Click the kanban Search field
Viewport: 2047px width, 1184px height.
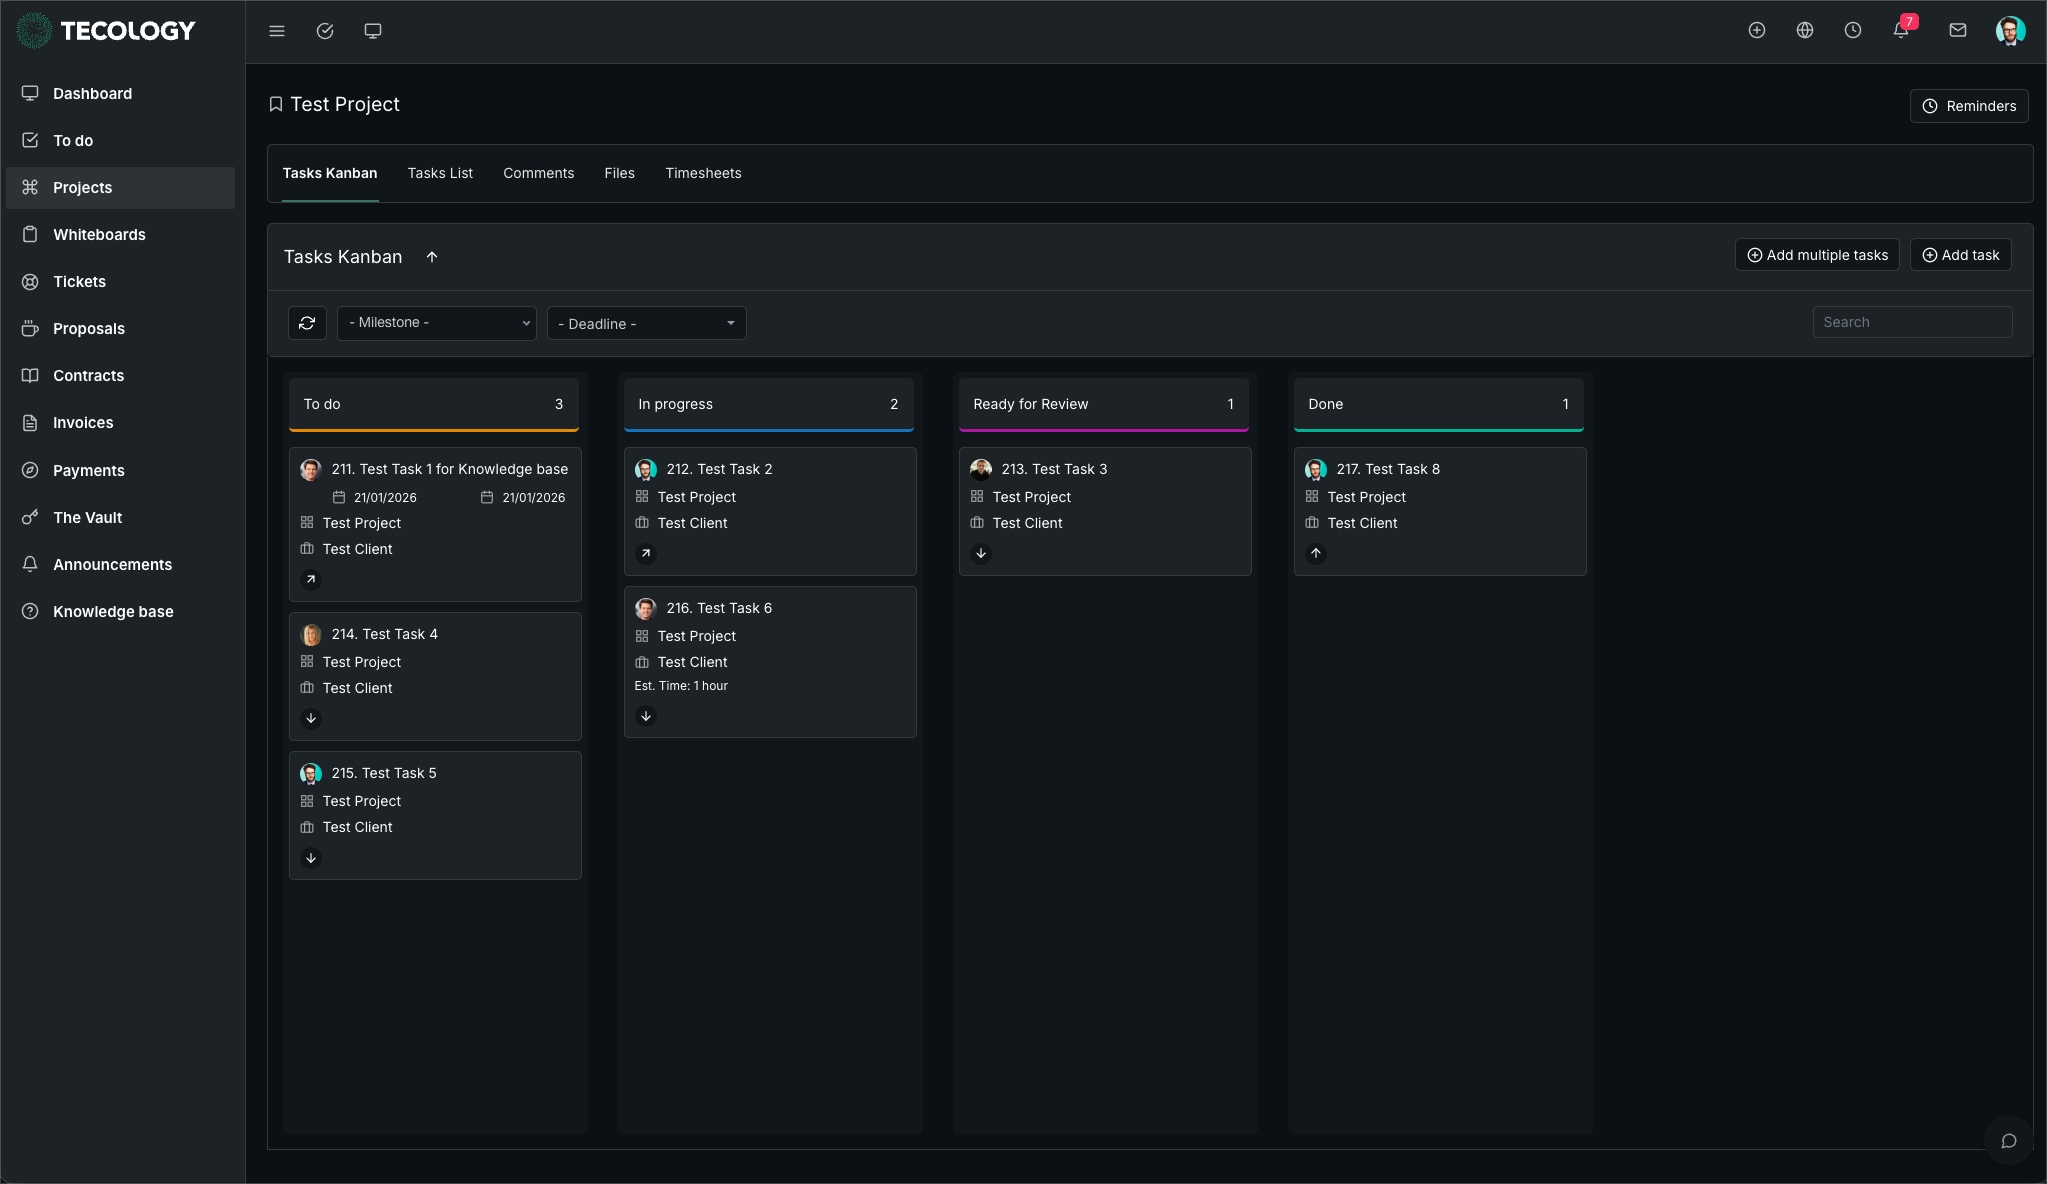coord(1912,322)
